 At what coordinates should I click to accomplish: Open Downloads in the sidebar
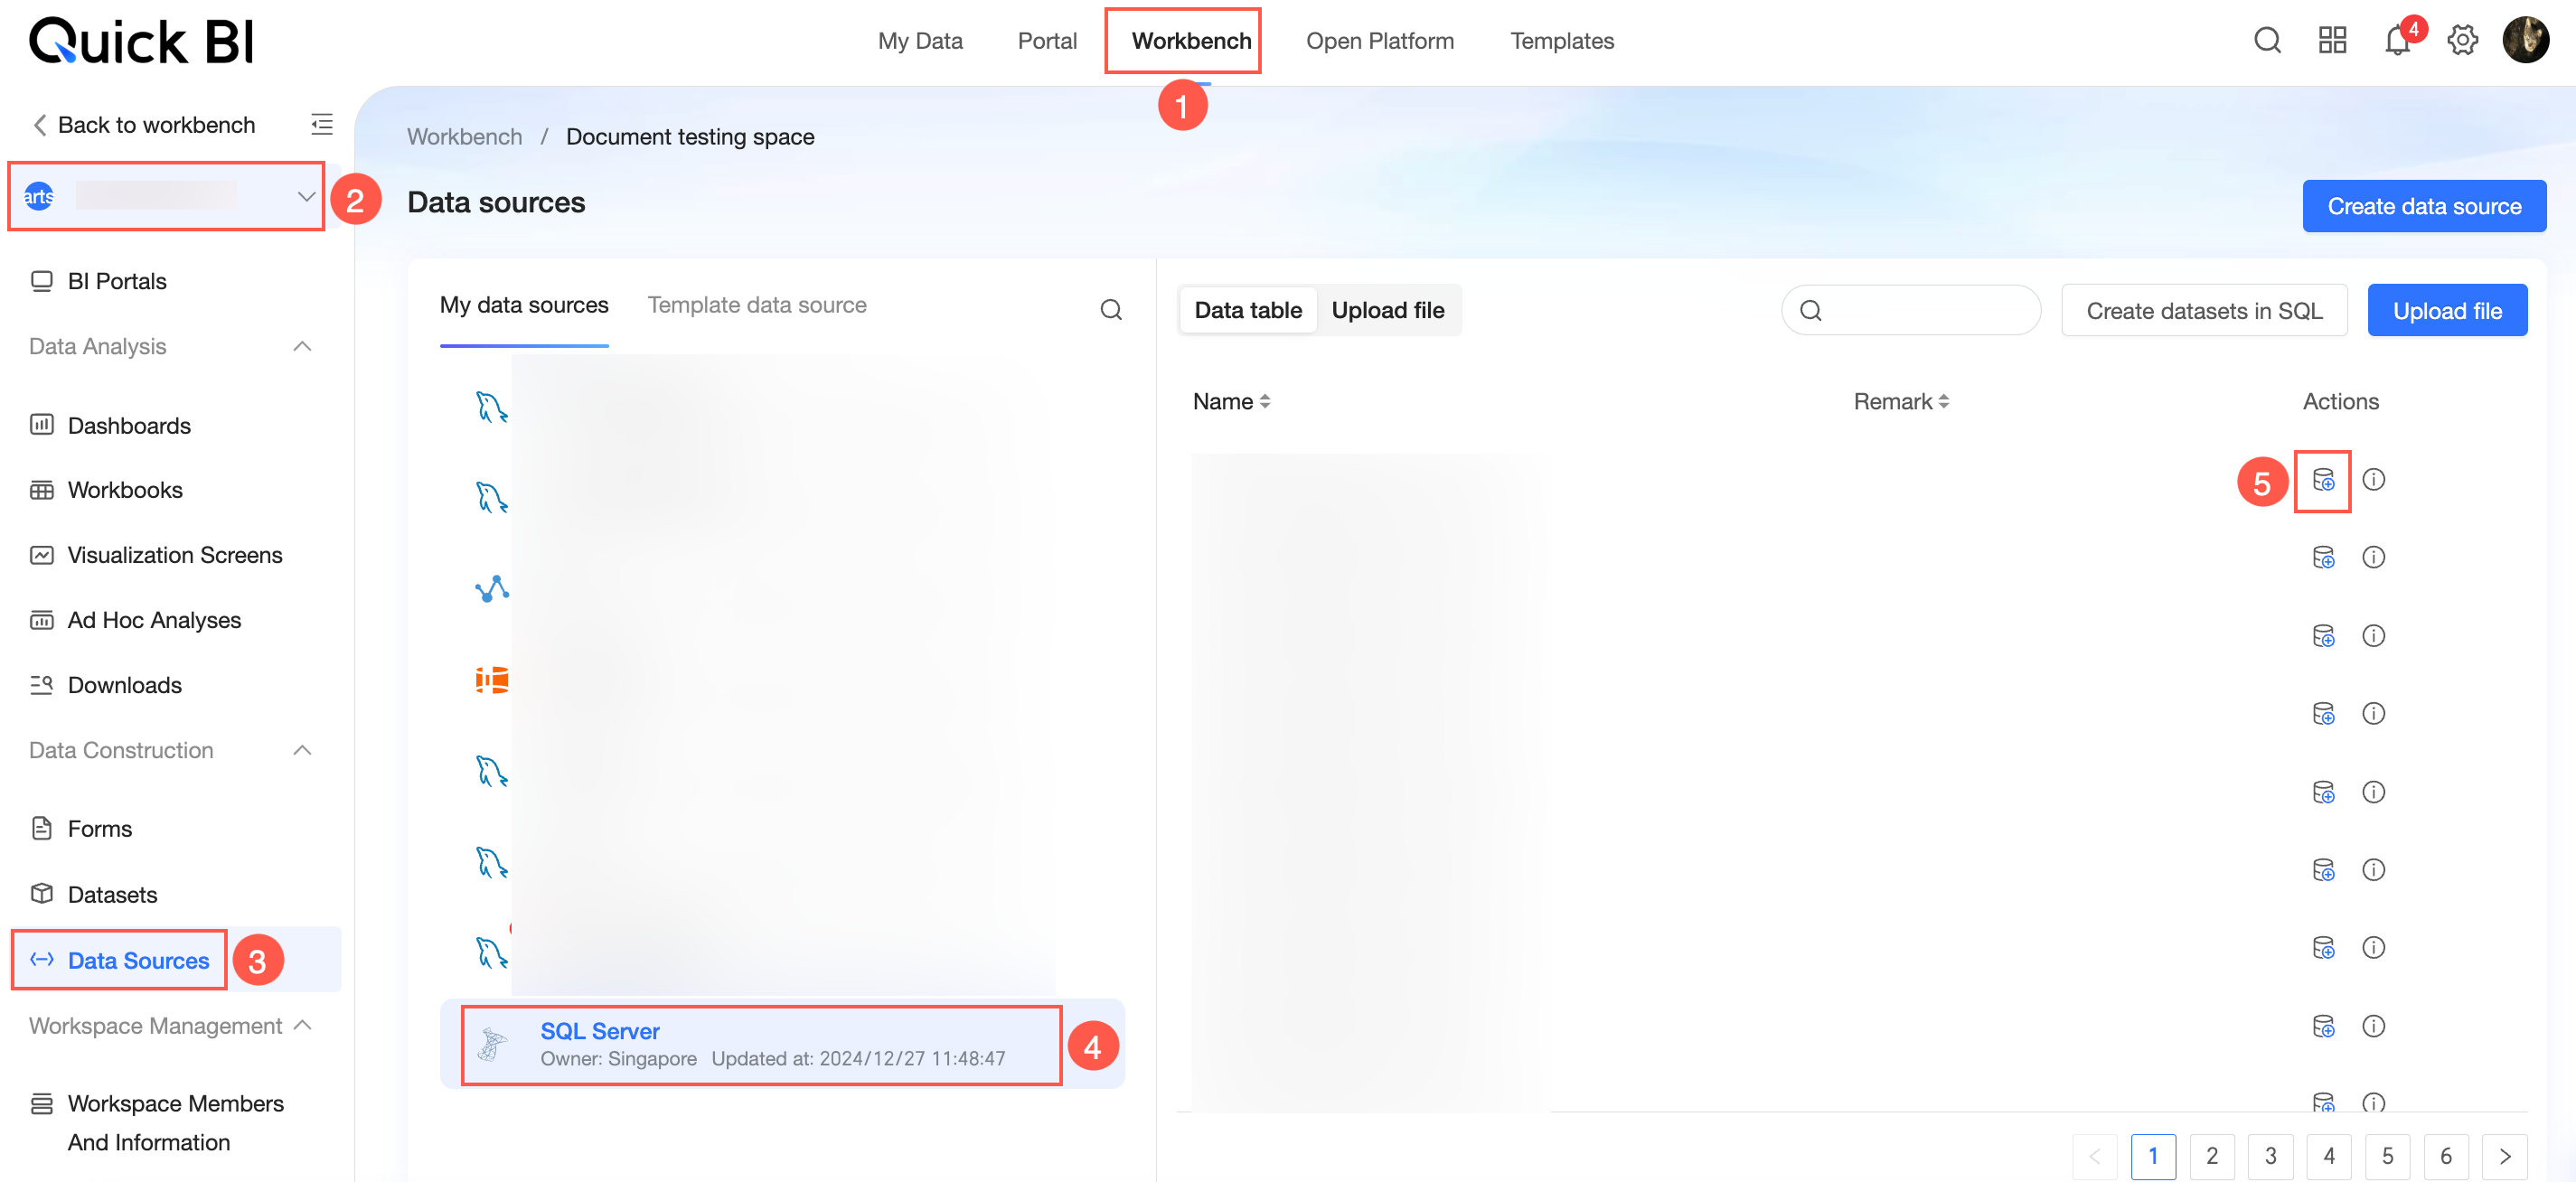pos(125,685)
